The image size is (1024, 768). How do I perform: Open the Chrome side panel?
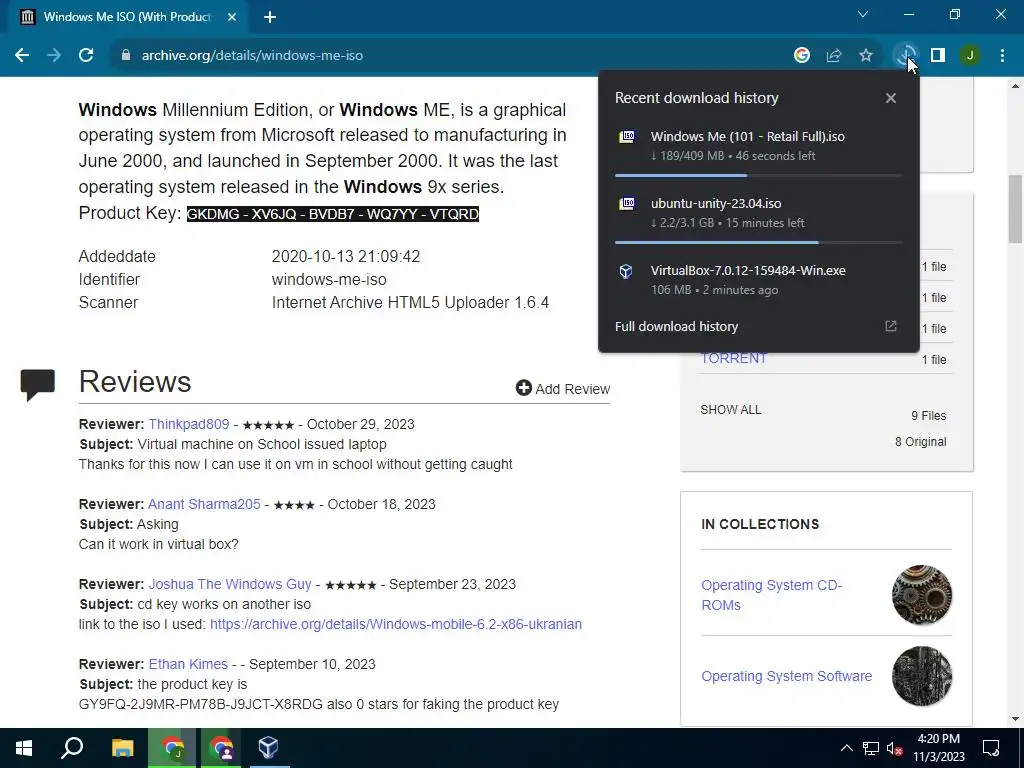[938, 56]
